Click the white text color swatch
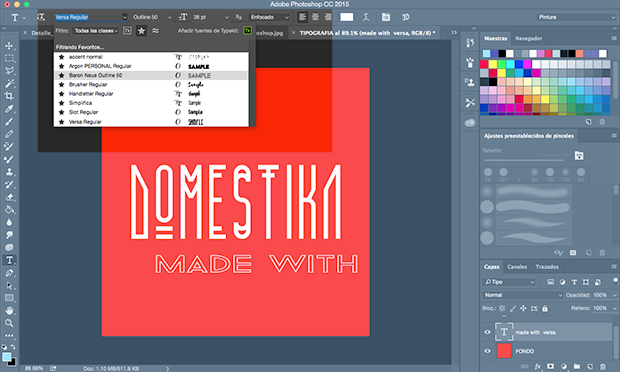 pyautogui.click(x=346, y=17)
